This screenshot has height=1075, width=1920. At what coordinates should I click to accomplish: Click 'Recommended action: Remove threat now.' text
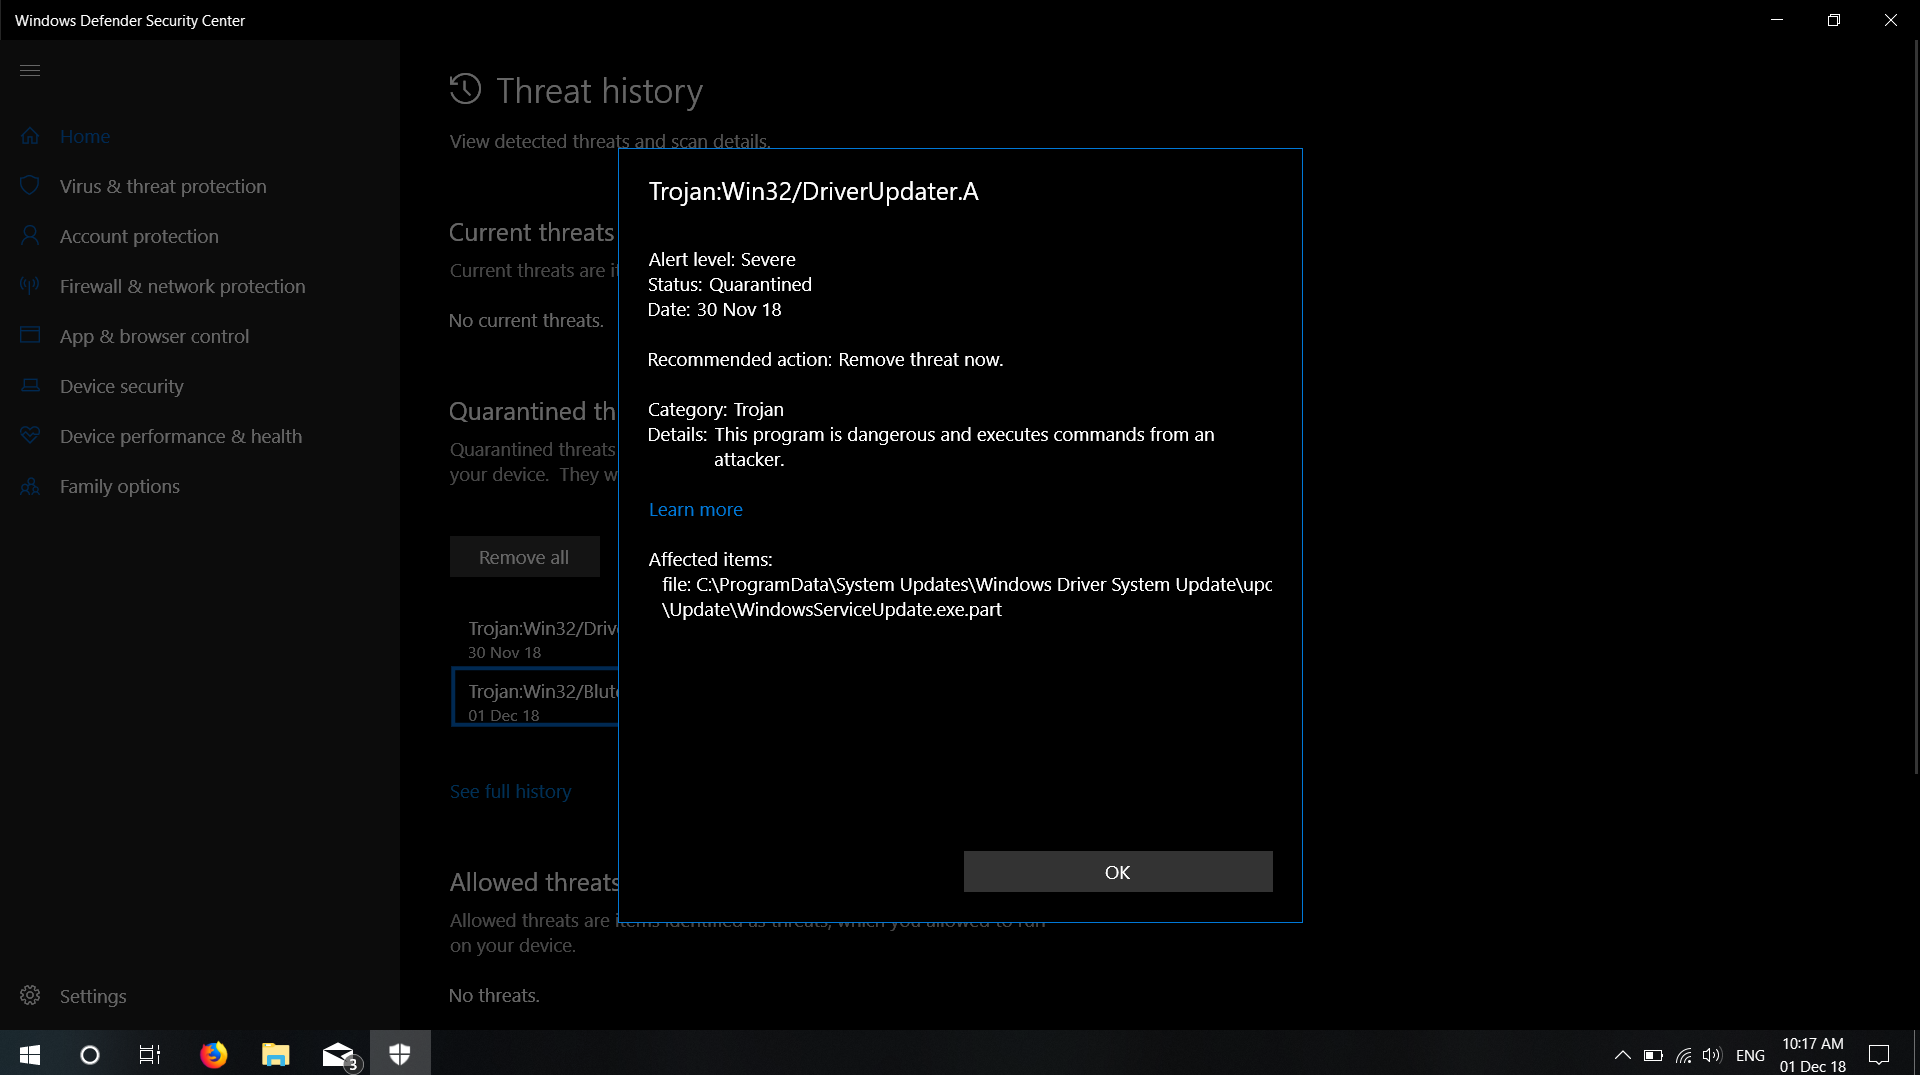825,359
